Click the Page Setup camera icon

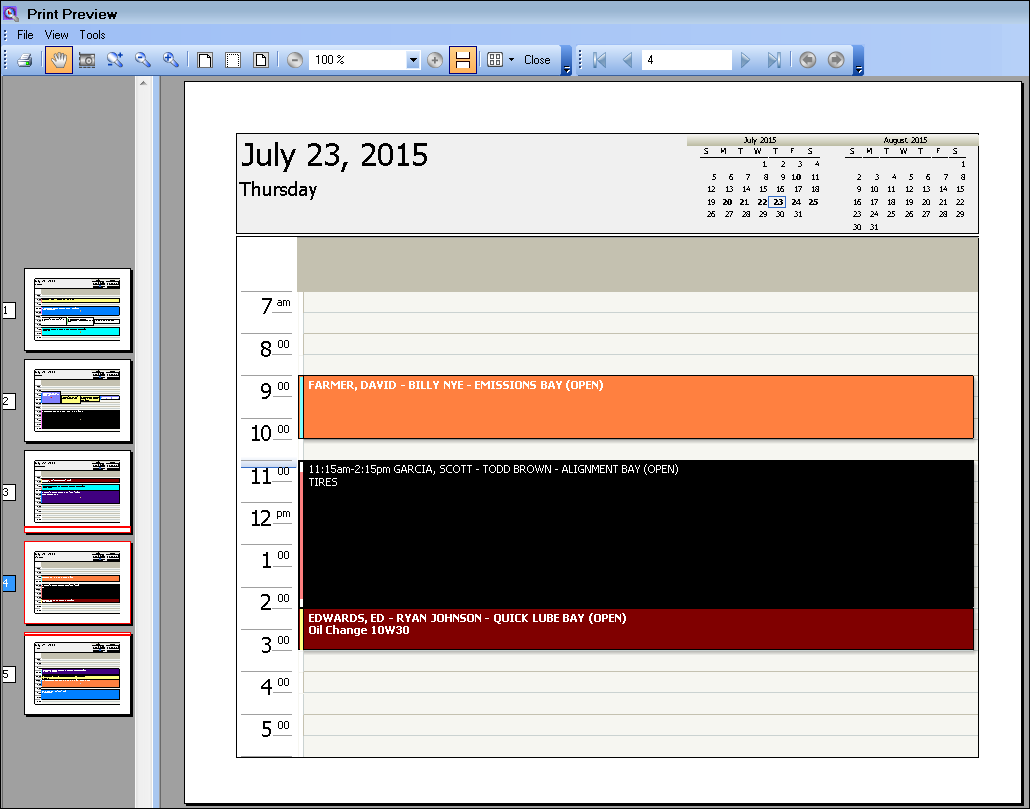coord(86,60)
